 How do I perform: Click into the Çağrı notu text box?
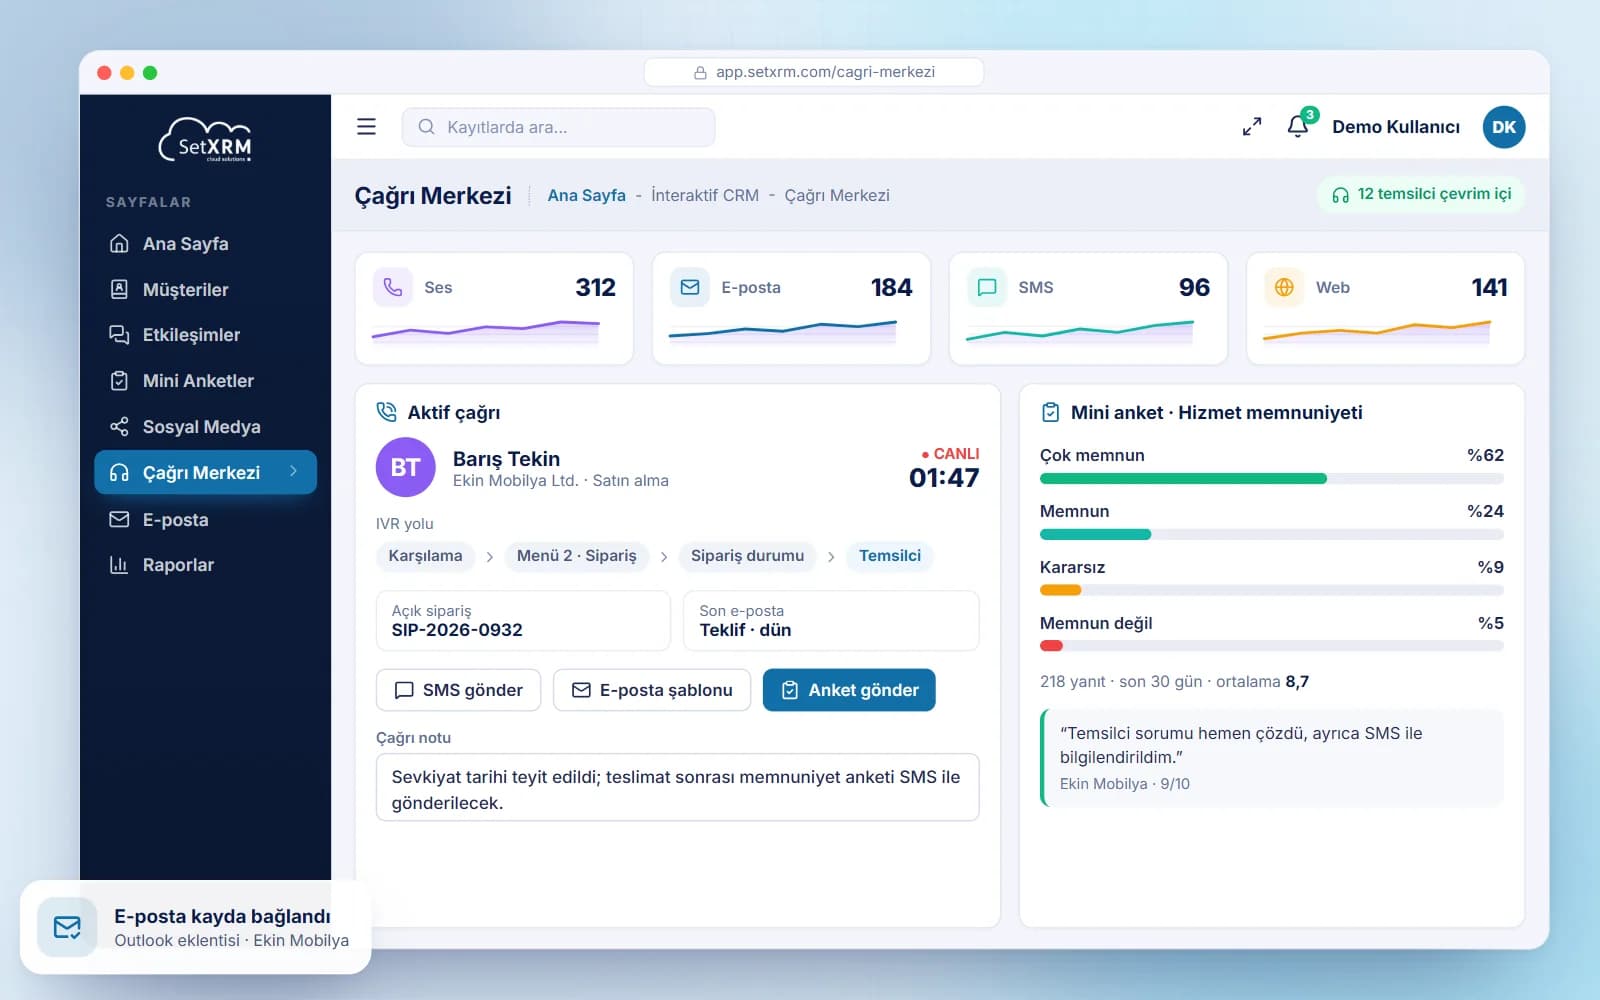tap(677, 788)
